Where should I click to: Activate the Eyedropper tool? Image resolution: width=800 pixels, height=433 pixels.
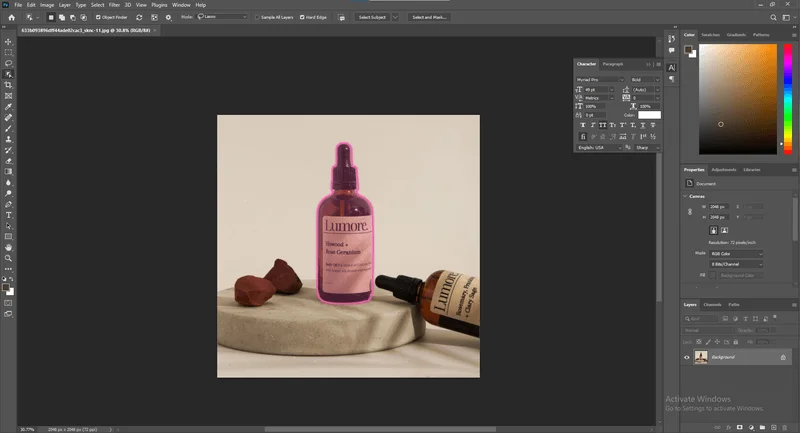pos(9,106)
